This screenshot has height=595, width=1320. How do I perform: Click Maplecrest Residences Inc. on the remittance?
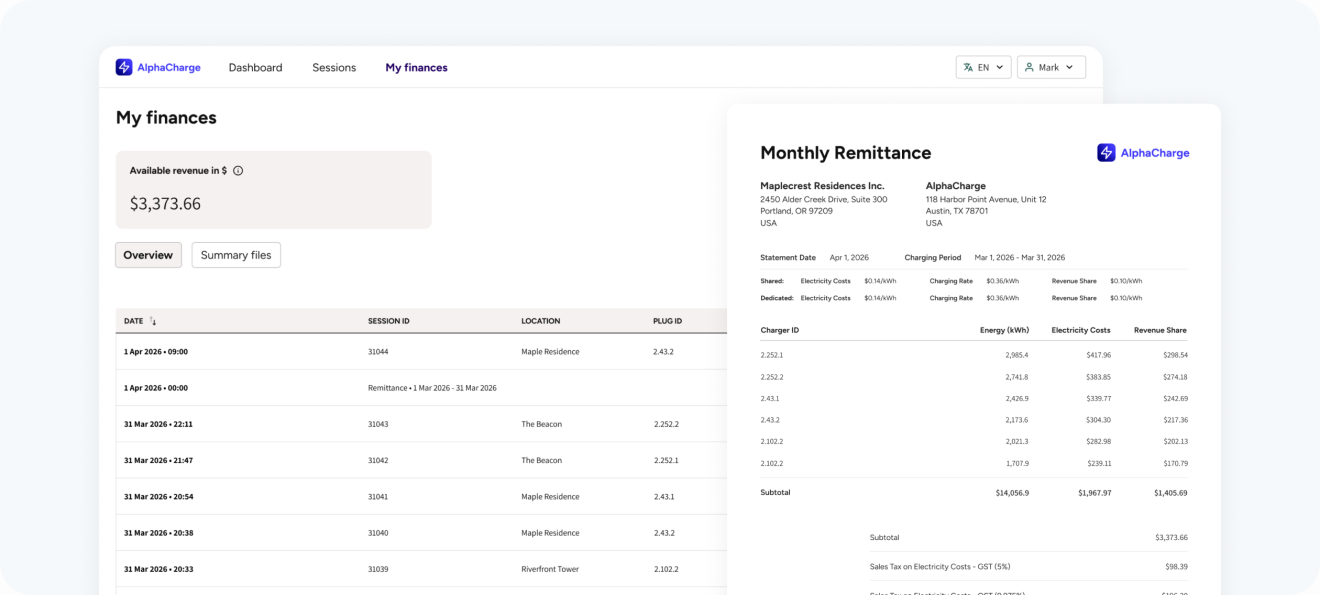point(822,186)
